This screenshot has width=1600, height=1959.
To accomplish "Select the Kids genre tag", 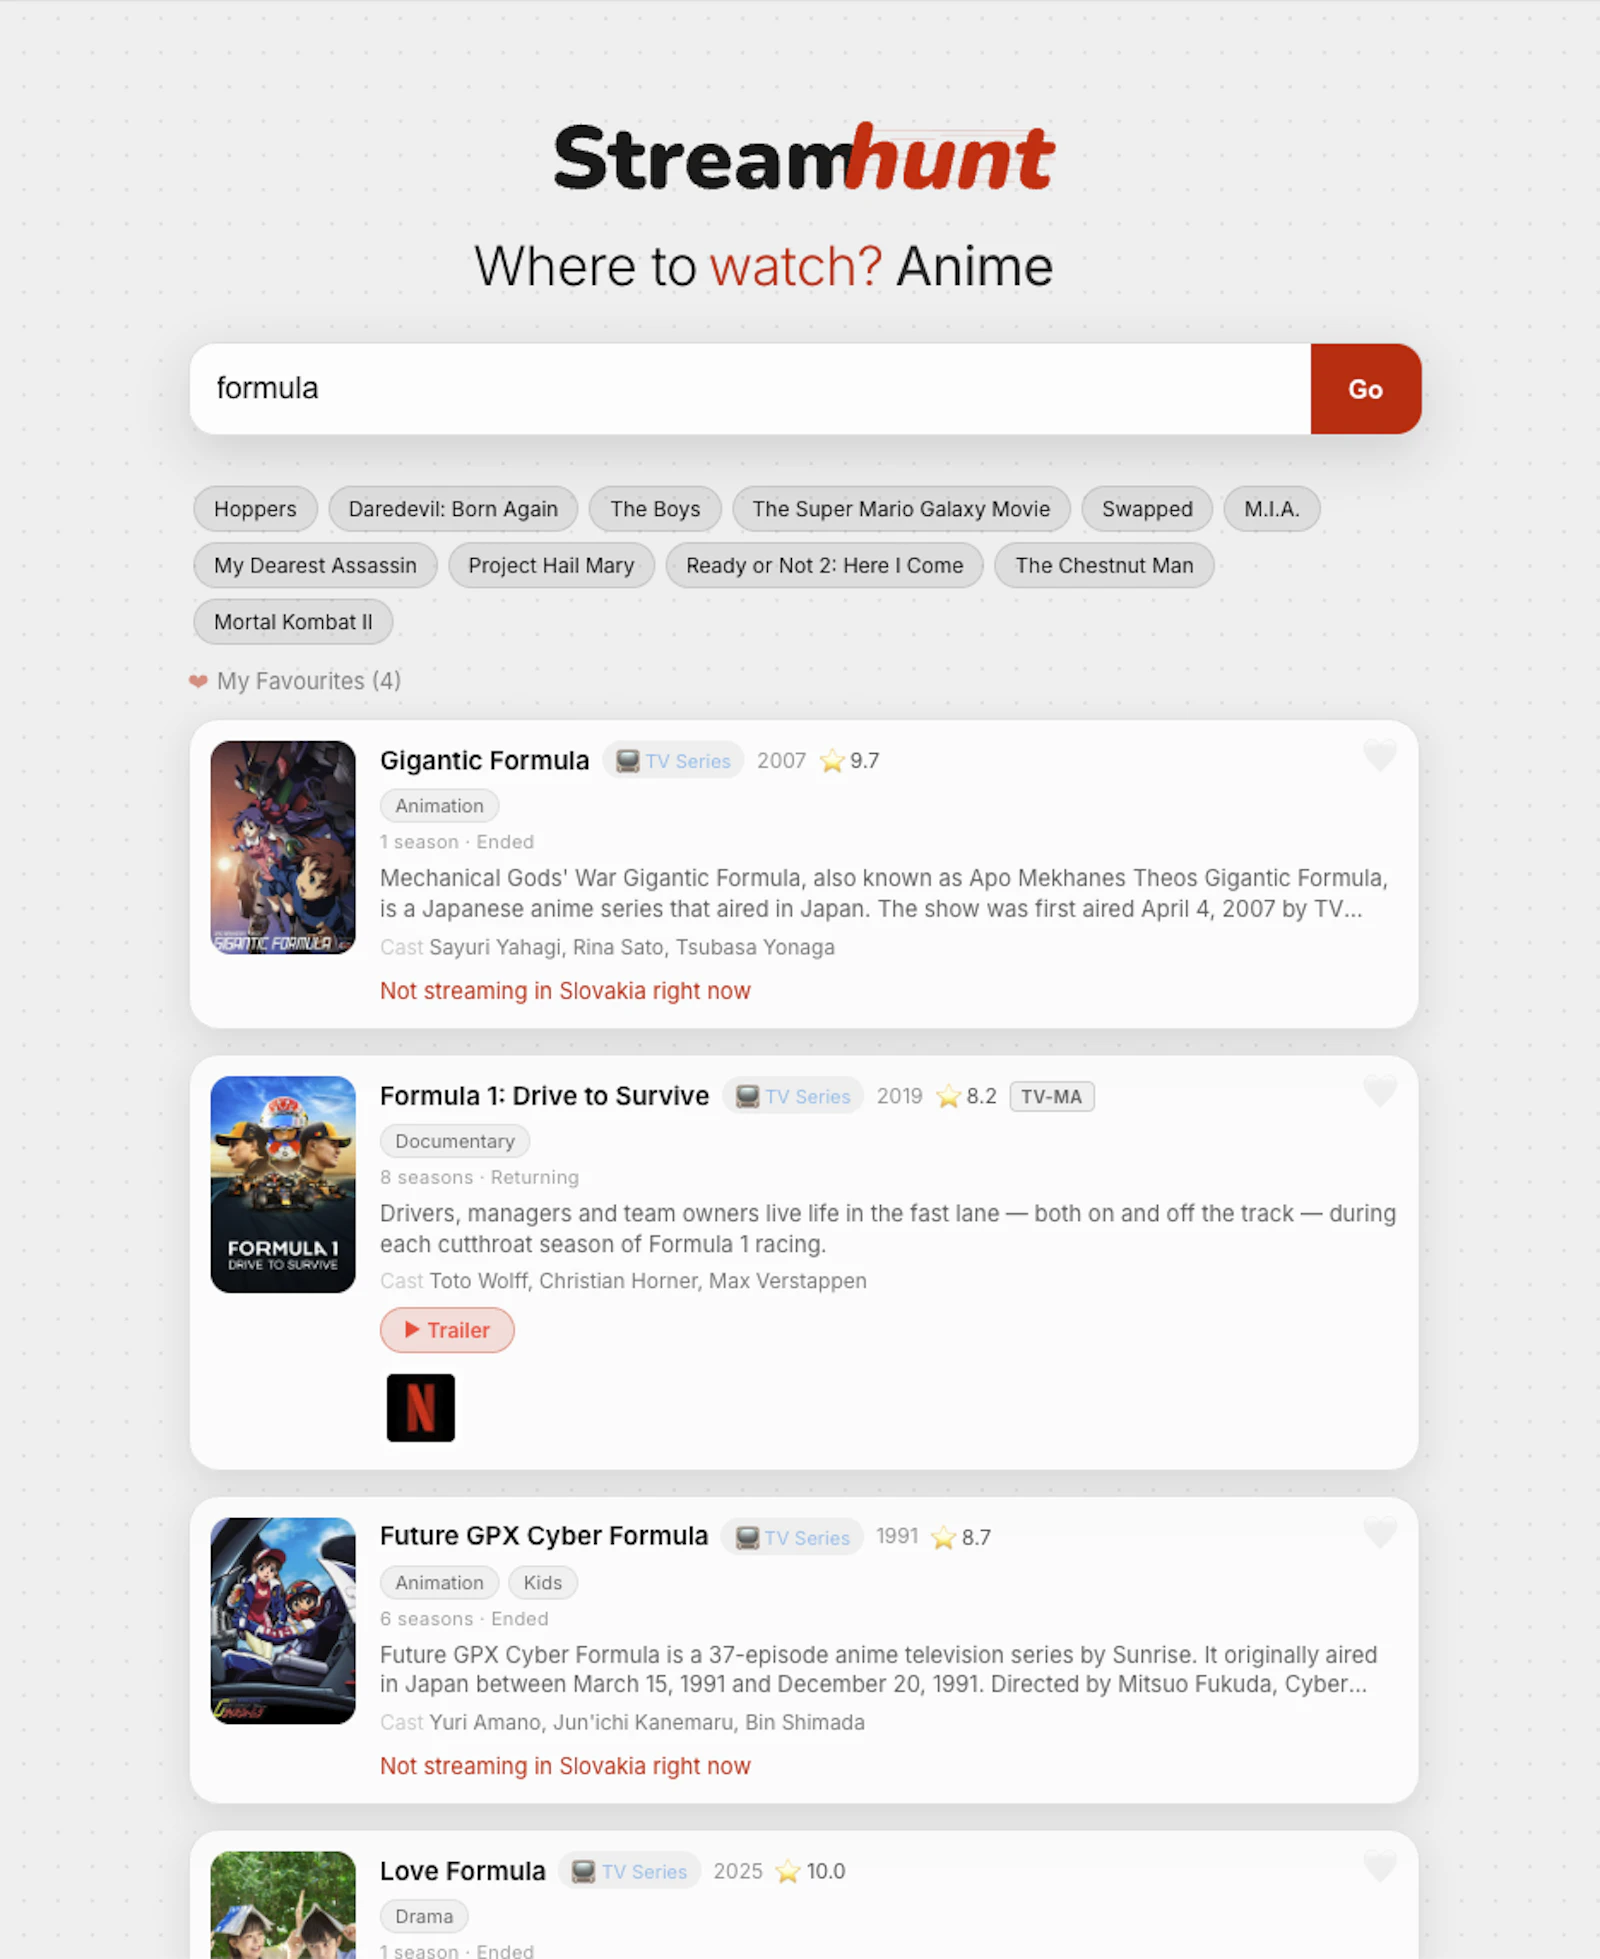I will 543,1582.
